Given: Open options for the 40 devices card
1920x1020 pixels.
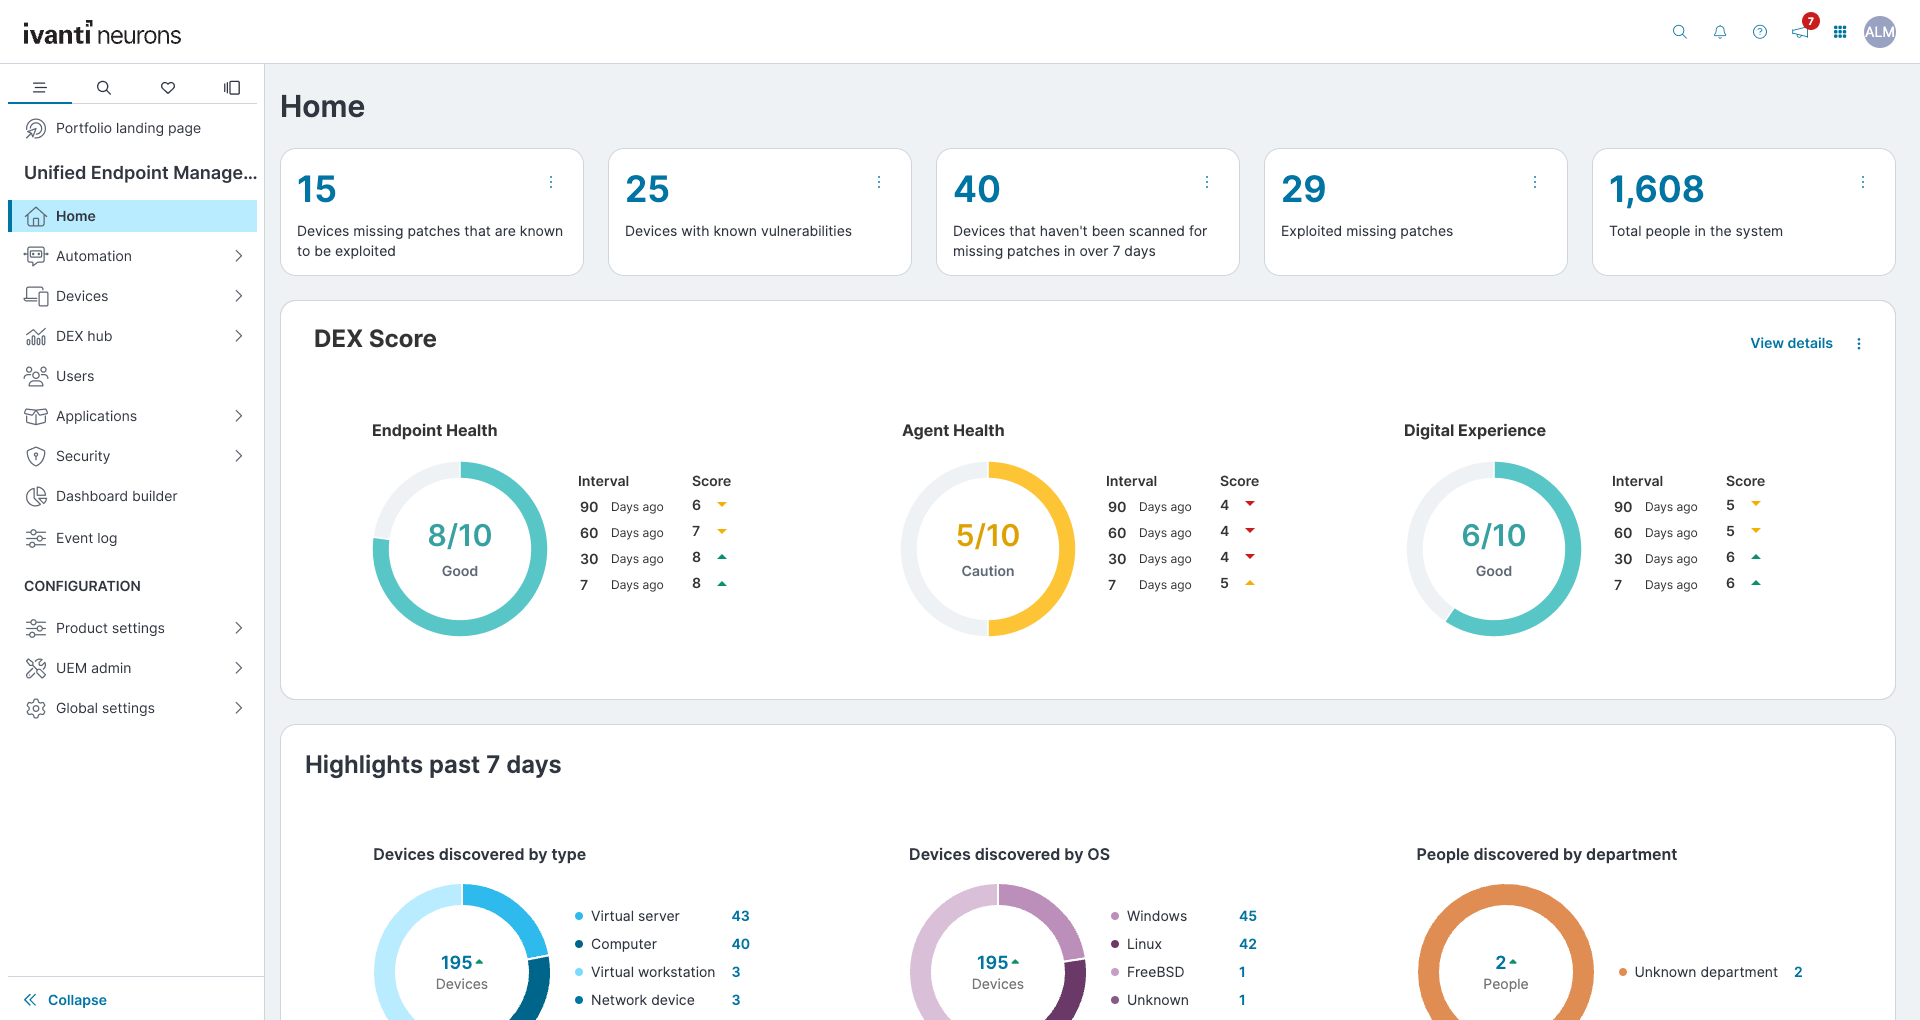Looking at the screenshot, I should click(1207, 182).
